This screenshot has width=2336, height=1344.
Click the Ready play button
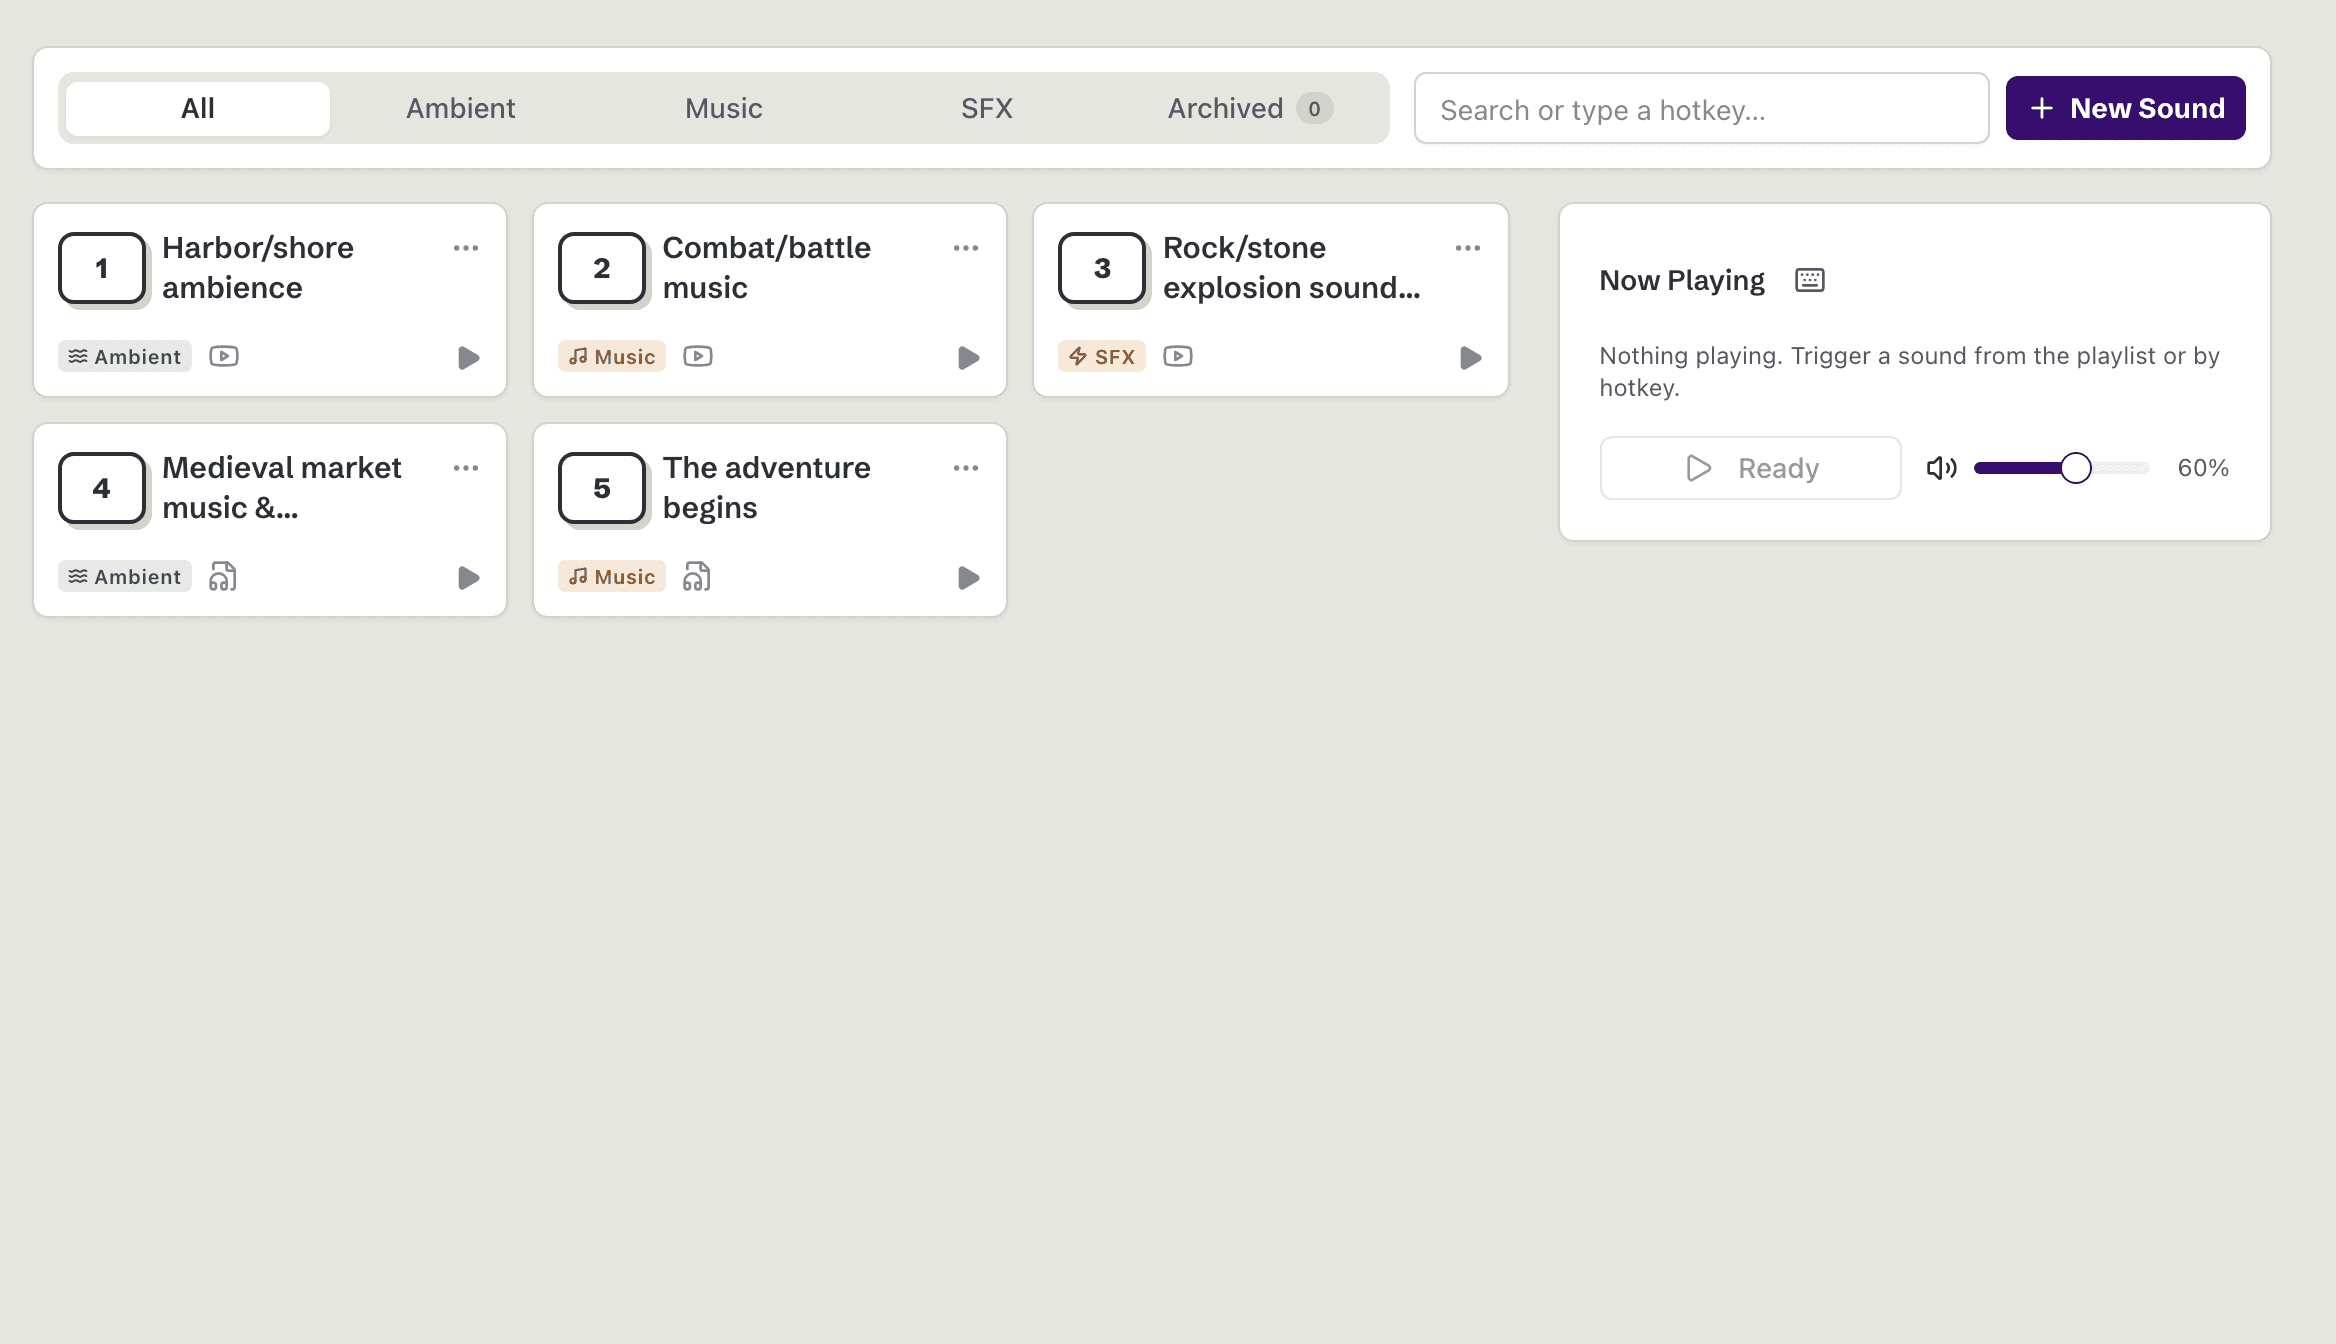1751,468
